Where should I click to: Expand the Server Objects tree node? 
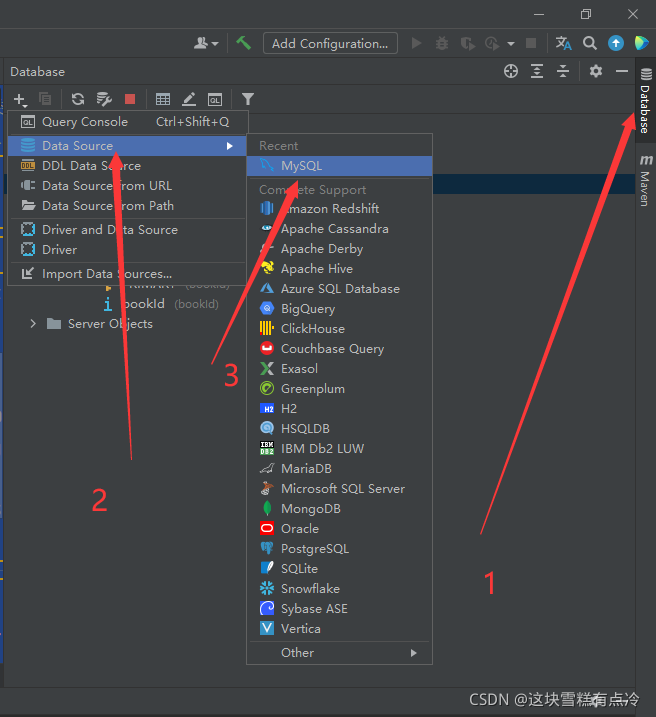click(33, 324)
